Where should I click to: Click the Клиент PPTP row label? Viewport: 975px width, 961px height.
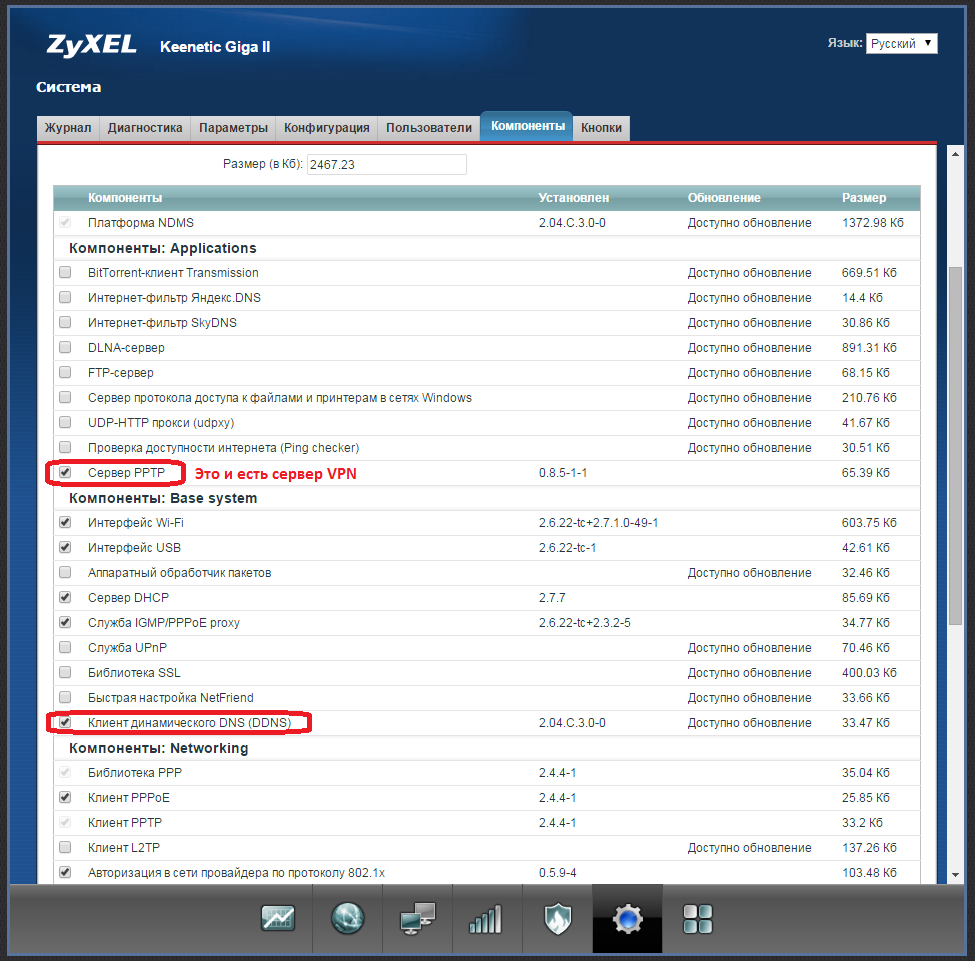pos(124,822)
